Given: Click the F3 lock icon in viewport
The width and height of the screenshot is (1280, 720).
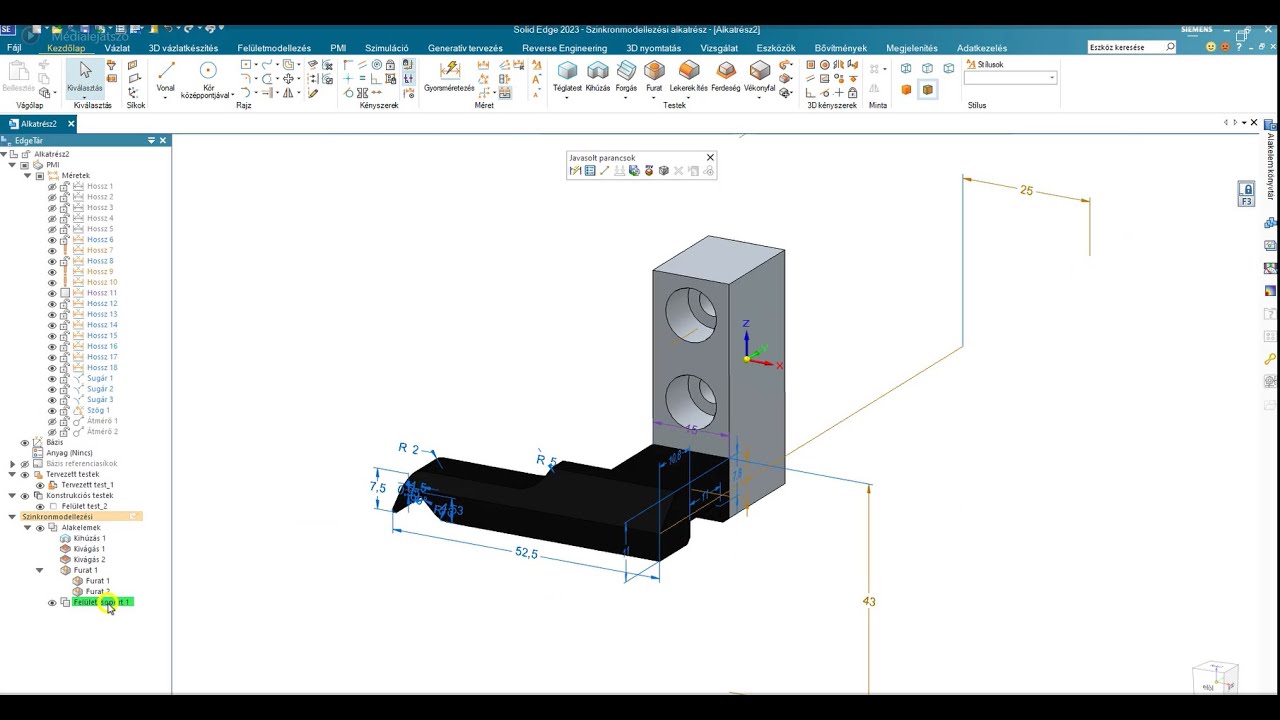Looking at the screenshot, I should click(1246, 194).
